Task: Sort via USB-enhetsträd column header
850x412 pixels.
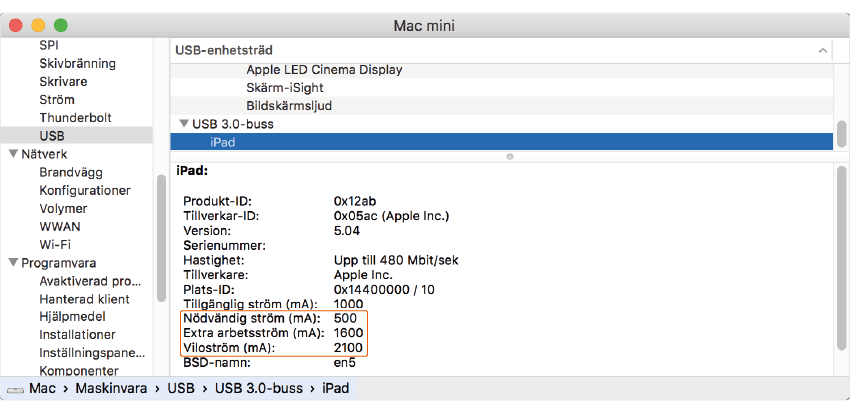Action: (223, 50)
